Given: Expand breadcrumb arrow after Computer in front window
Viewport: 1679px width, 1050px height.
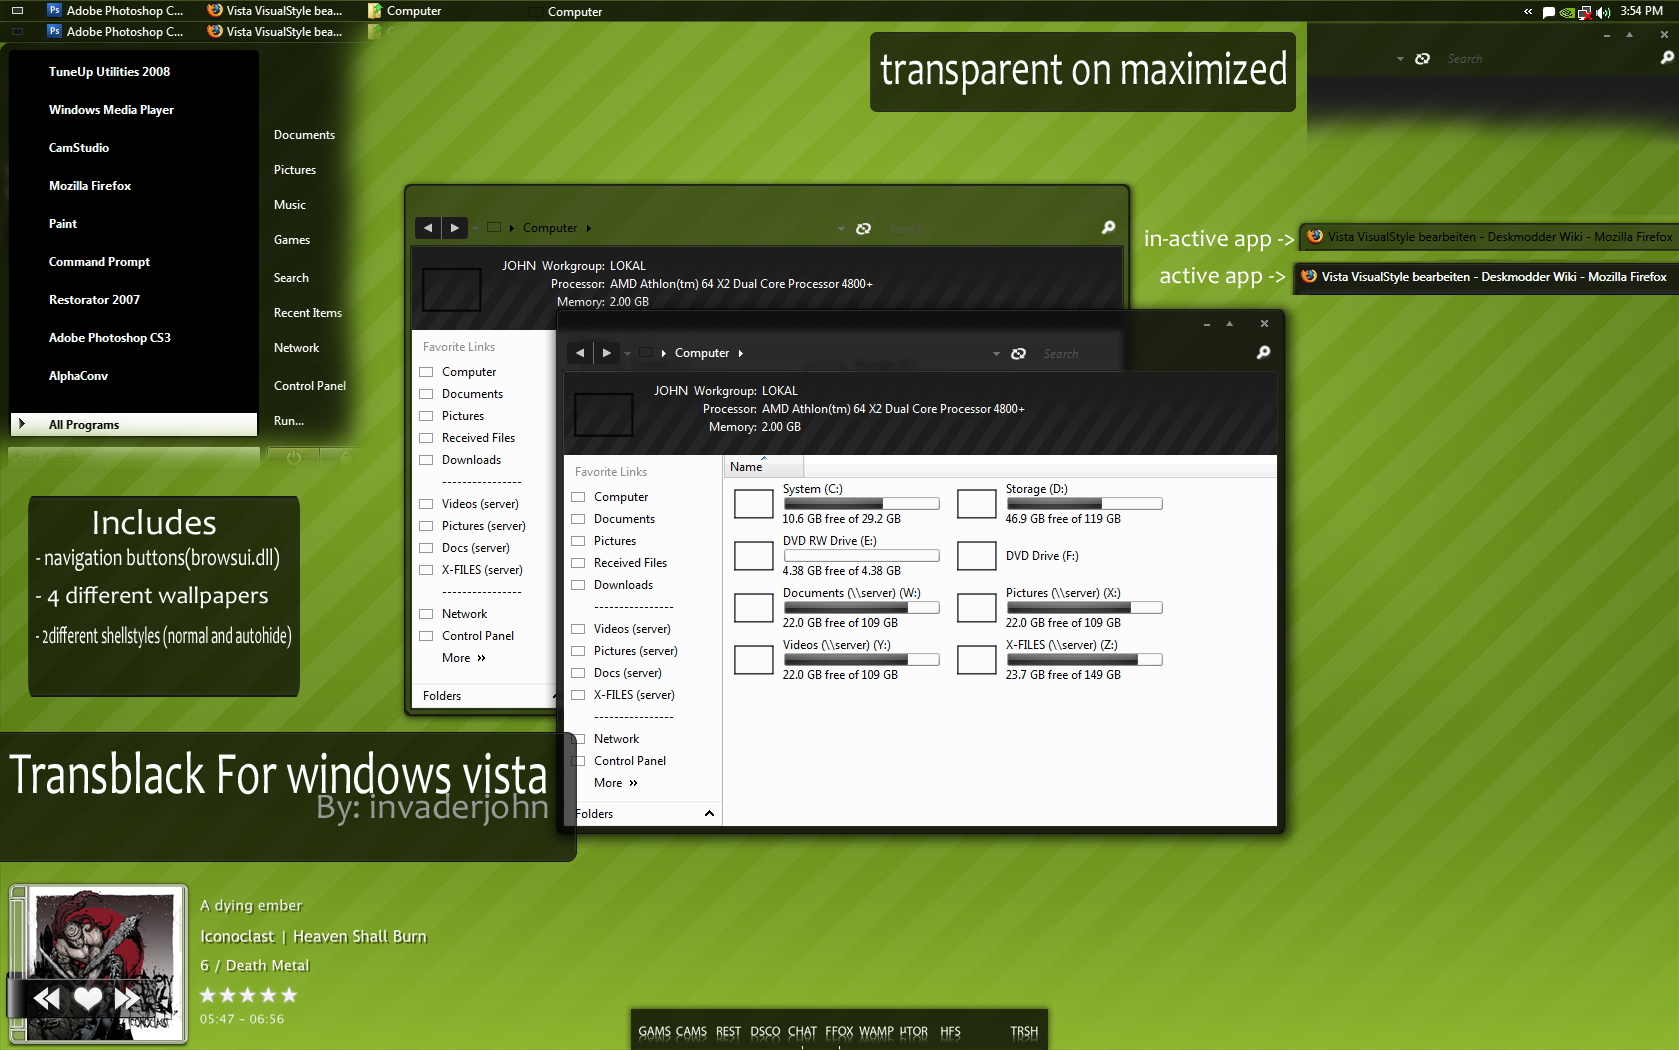Looking at the screenshot, I should tap(740, 353).
